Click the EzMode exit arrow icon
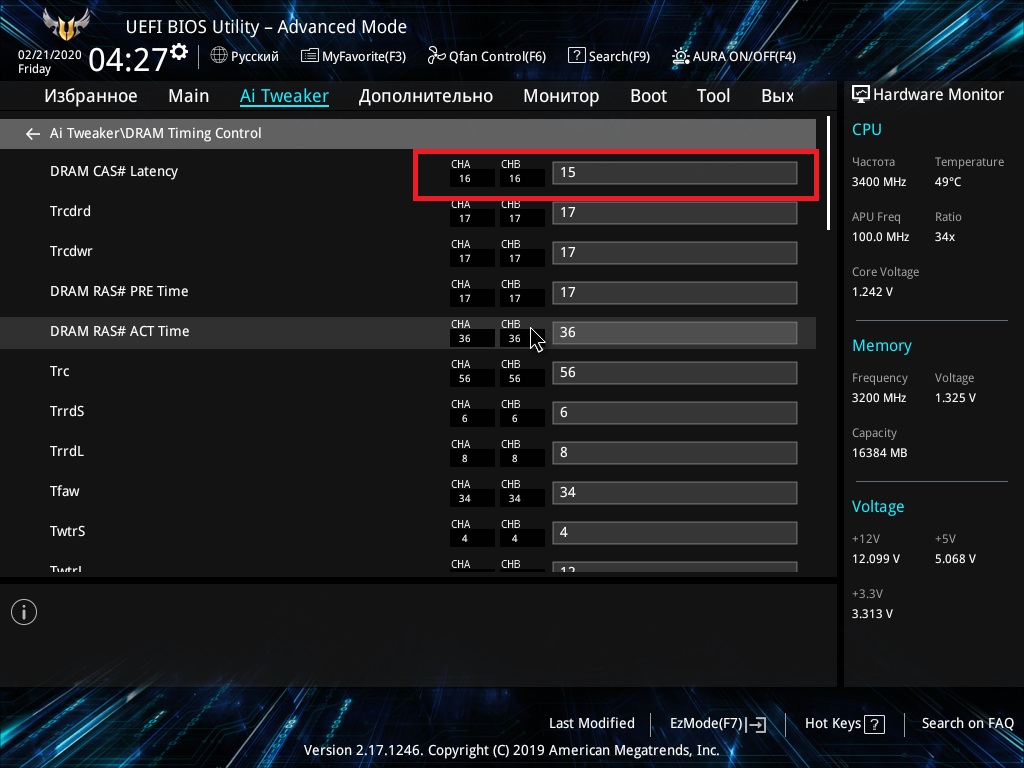Image resolution: width=1024 pixels, height=768 pixels. click(x=756, y=724)
